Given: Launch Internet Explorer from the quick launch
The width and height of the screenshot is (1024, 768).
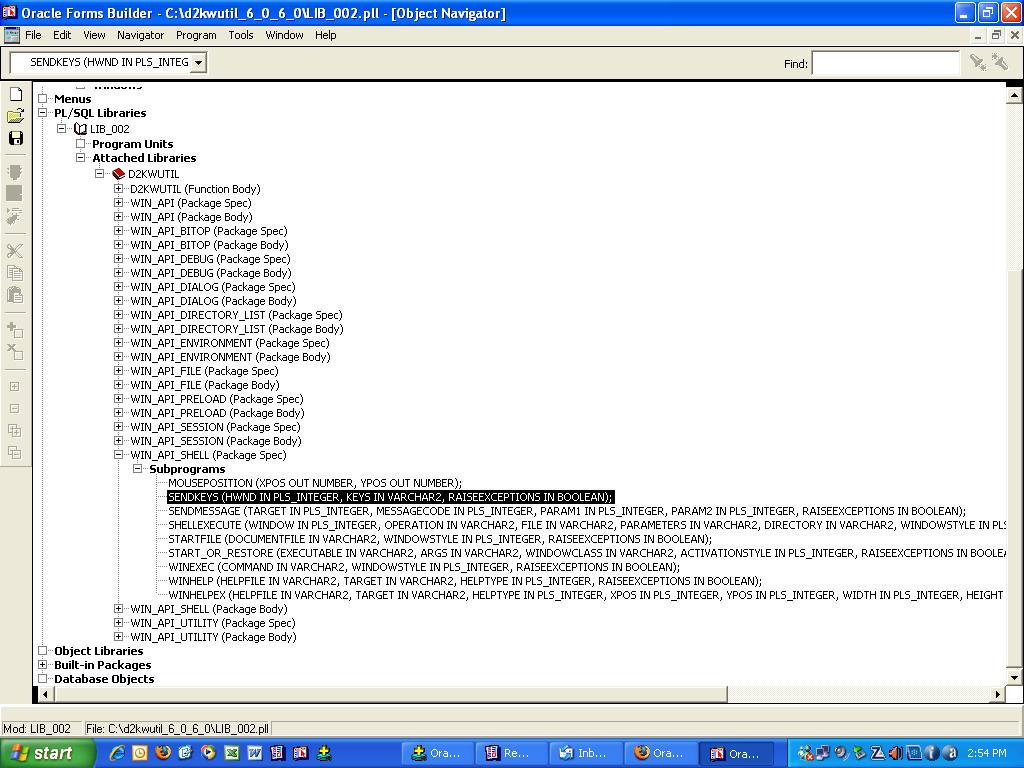Looking at the screenshot, I should pyautogui.click(x=117, y=753).
